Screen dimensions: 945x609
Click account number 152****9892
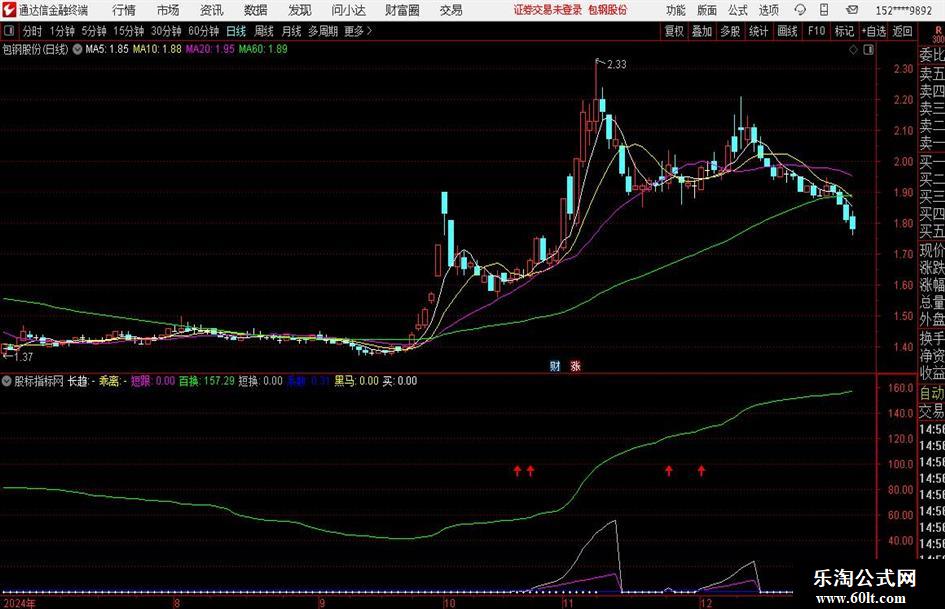[x=903, y=10]
